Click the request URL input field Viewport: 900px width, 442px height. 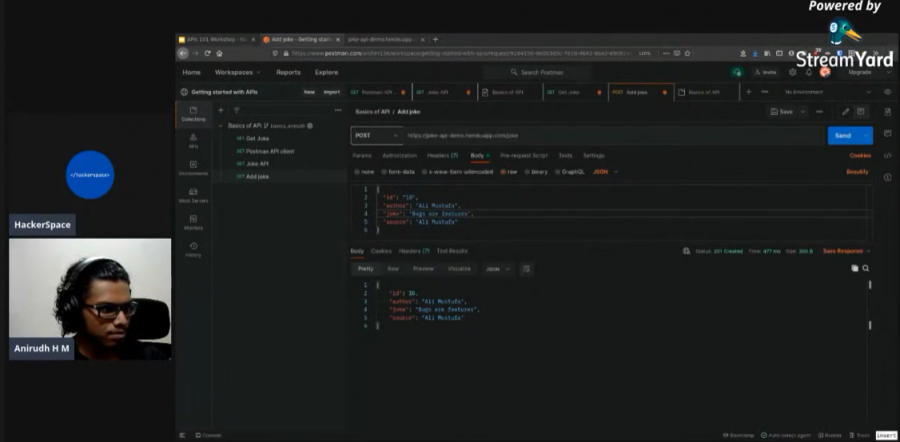pos(600,135)
